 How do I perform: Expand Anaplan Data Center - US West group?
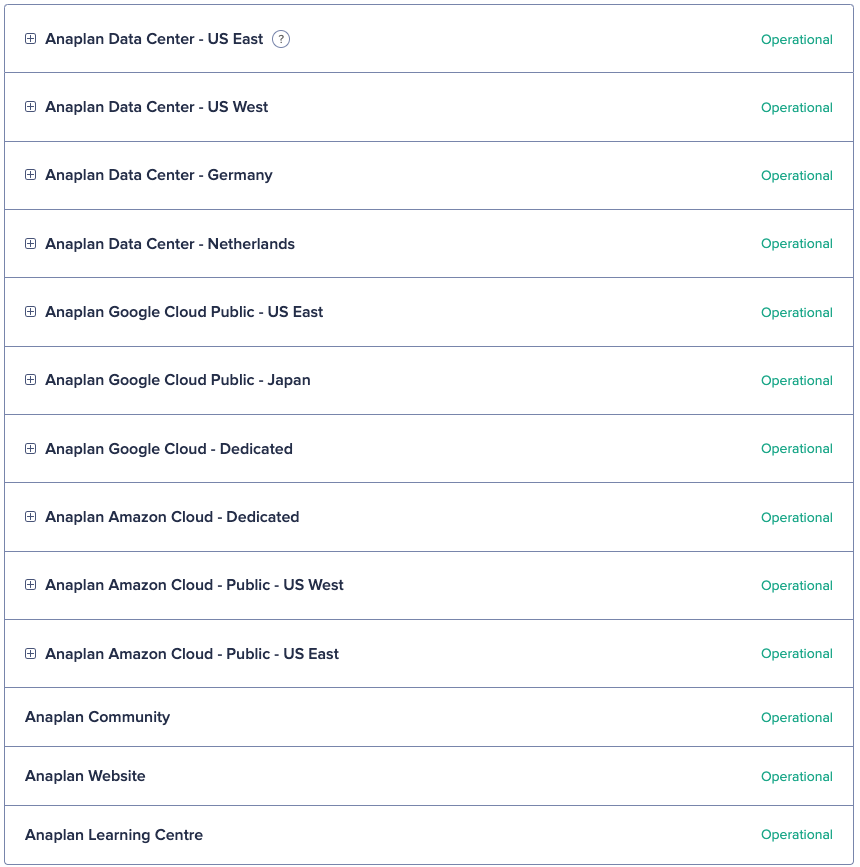[x=30, y=107]
